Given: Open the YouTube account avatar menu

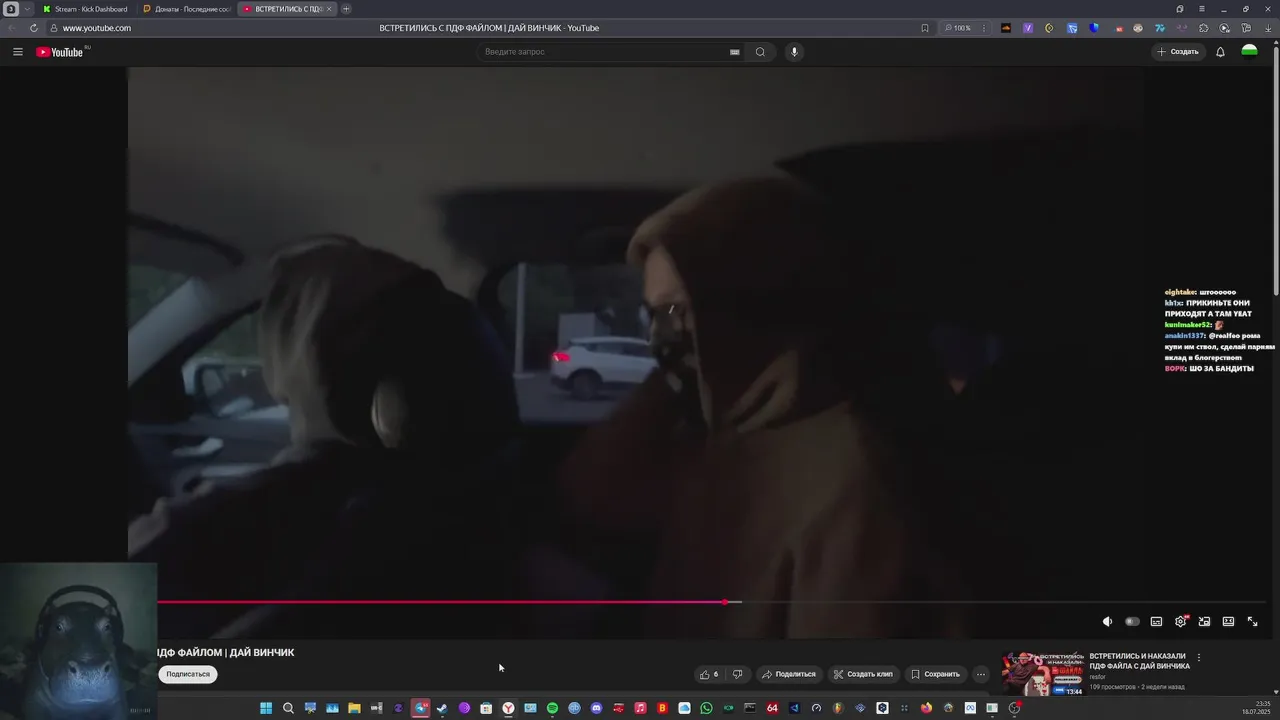Looking at the screenshot, I should tap(1249, 52).
